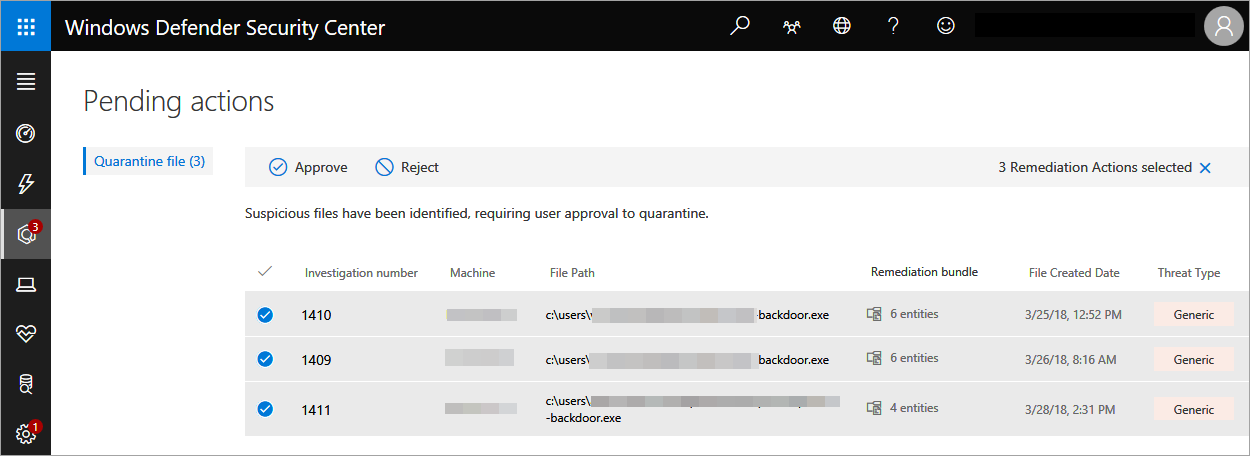Open the dashboard gauge icon in sidebar
Screen dimensions: 1250x456
tap(26, 133)
